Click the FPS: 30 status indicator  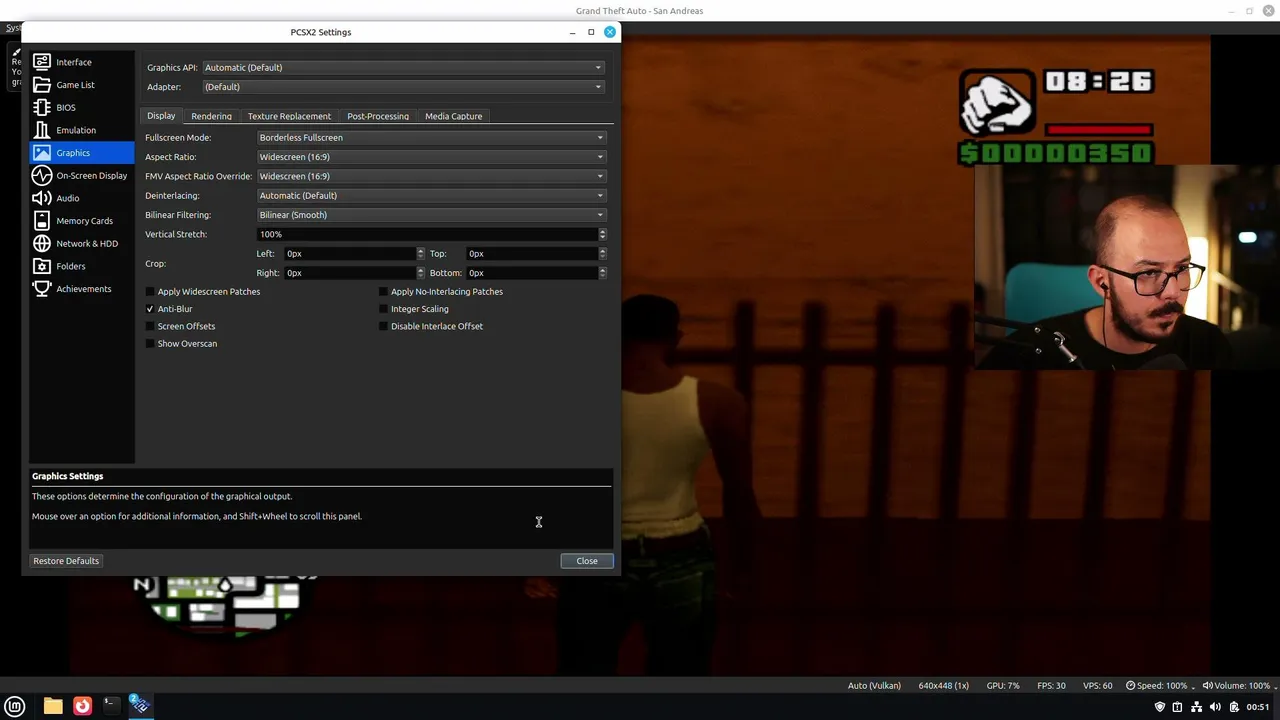(1051, 686)
